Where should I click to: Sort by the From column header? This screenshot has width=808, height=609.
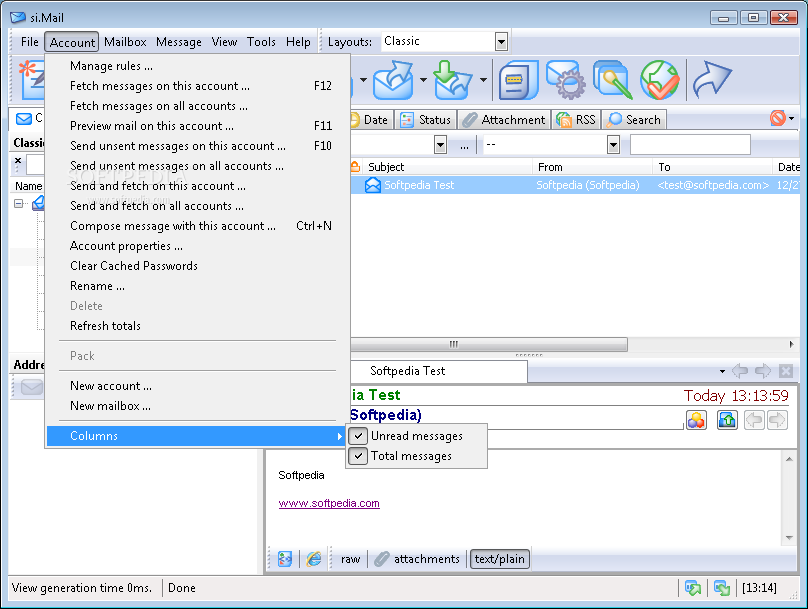pyautogui.click(x=592, y=167)
